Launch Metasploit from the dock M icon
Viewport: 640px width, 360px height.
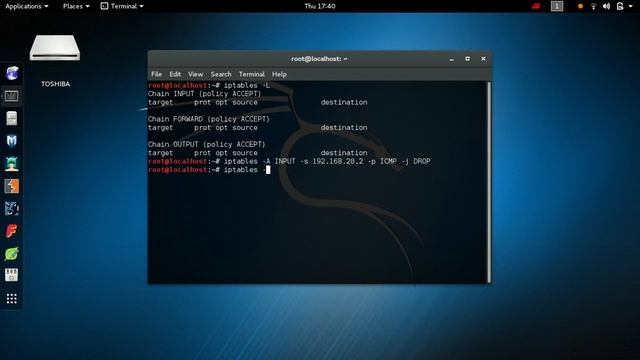click(x=11, y=141)
